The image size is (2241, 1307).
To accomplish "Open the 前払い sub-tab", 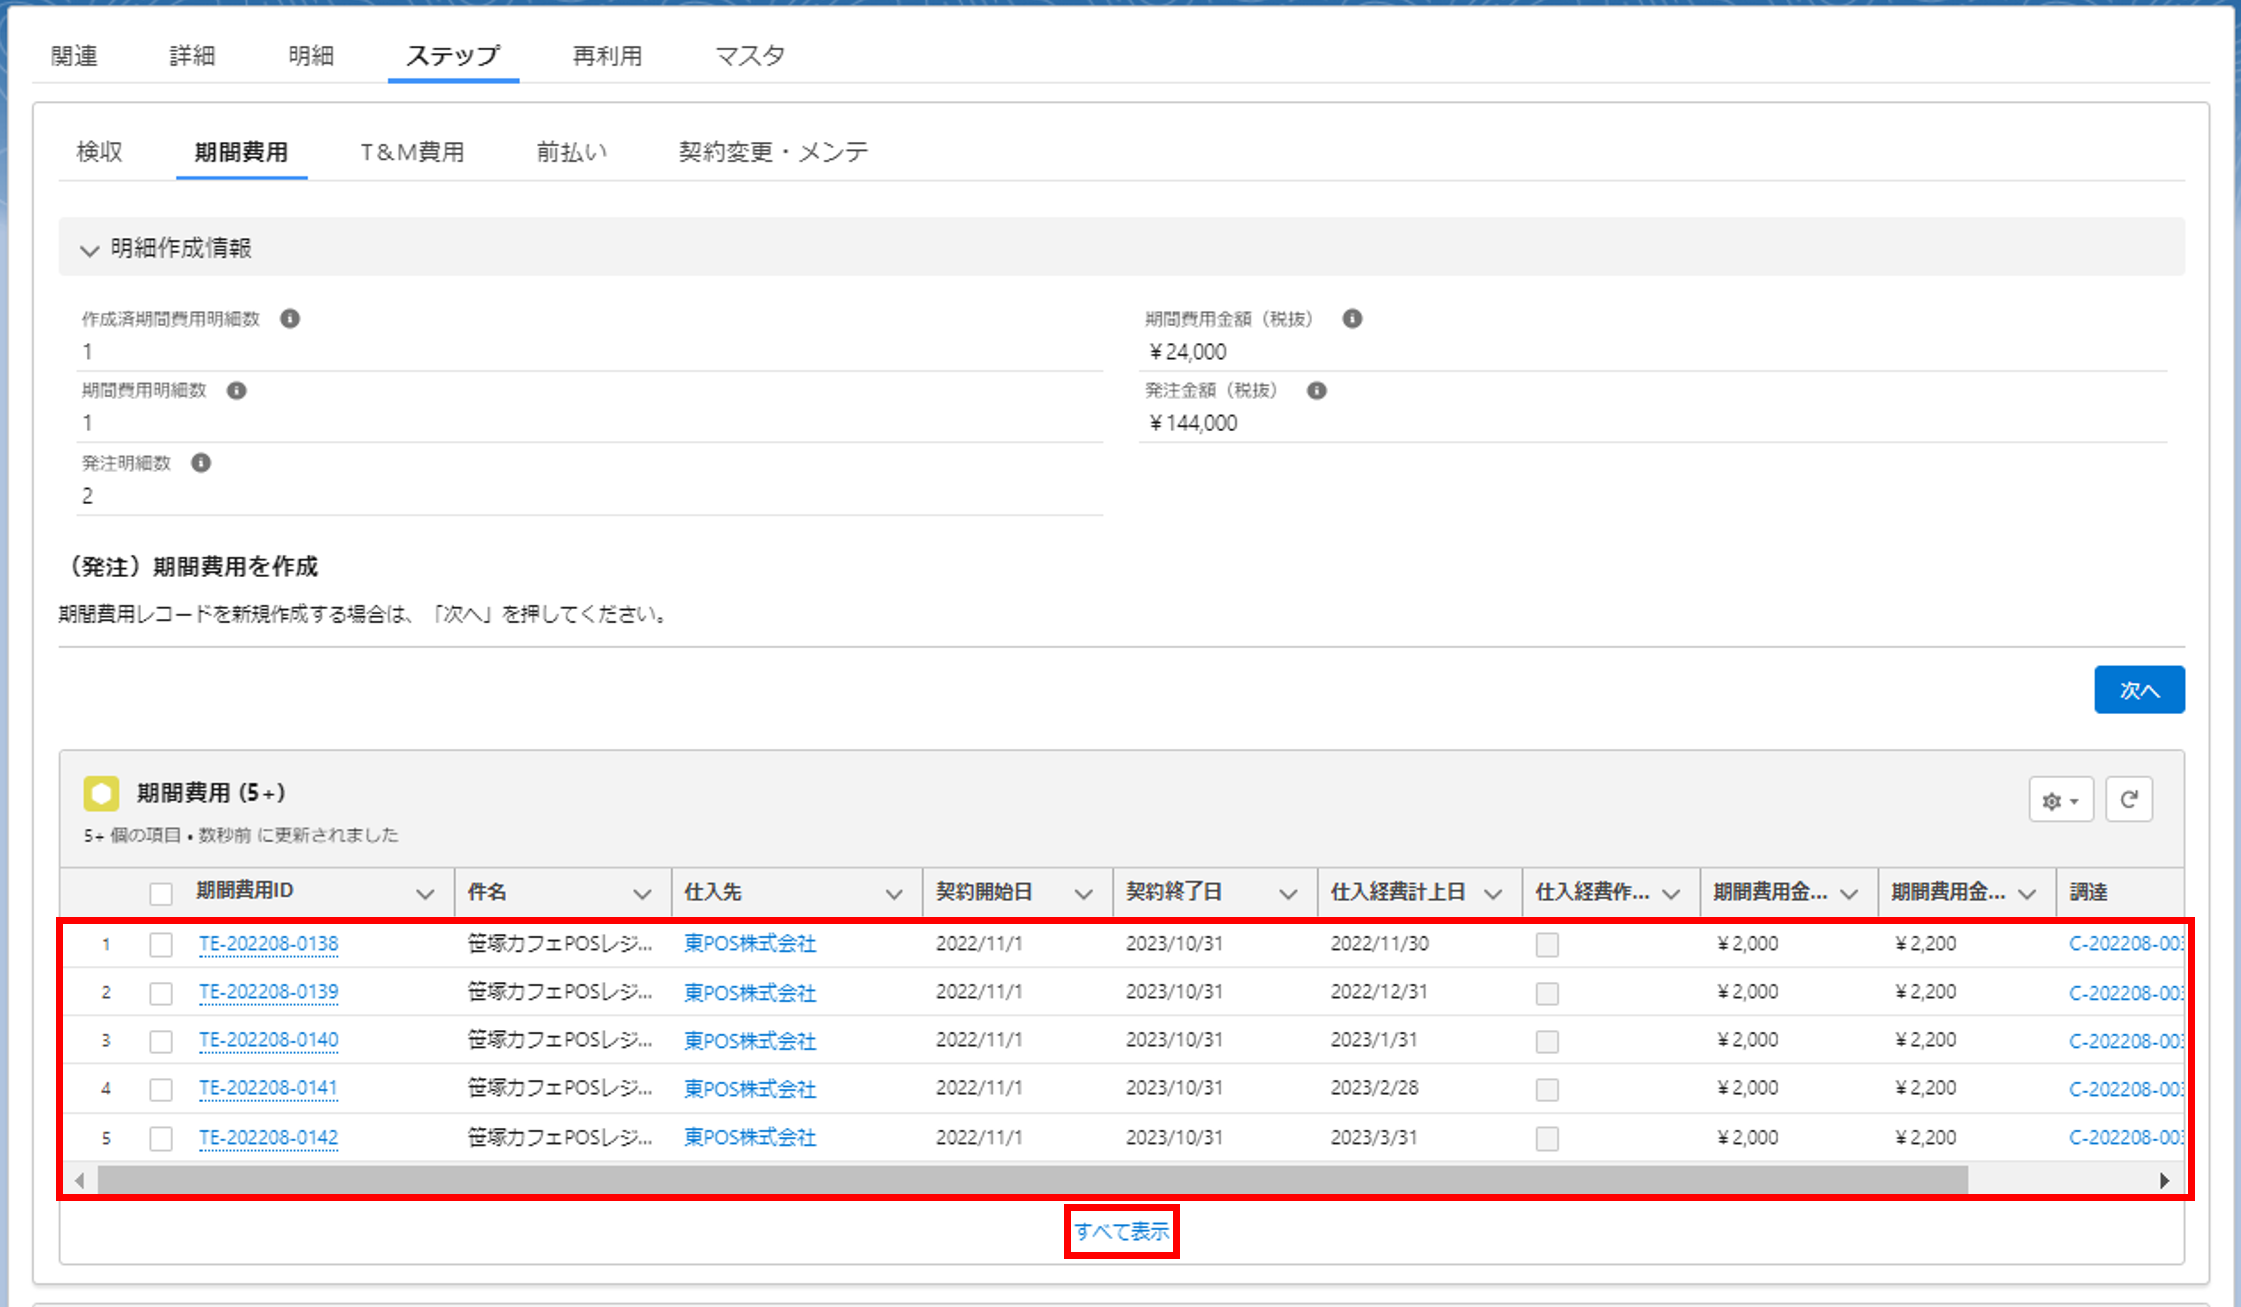I will pyautogui.click(x=571, y=152).
